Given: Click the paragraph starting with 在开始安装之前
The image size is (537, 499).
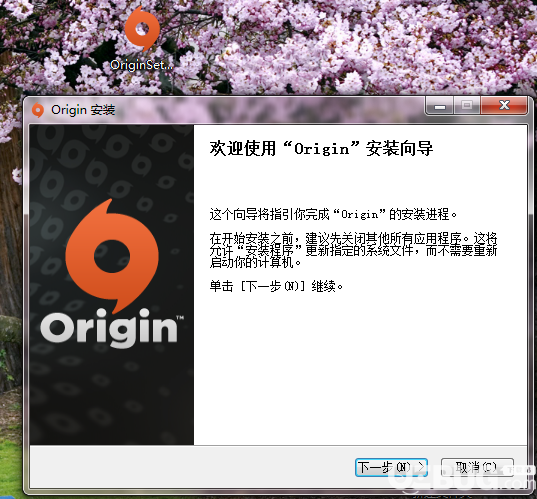Looking at the screenshot, I should tap(353, 250).
